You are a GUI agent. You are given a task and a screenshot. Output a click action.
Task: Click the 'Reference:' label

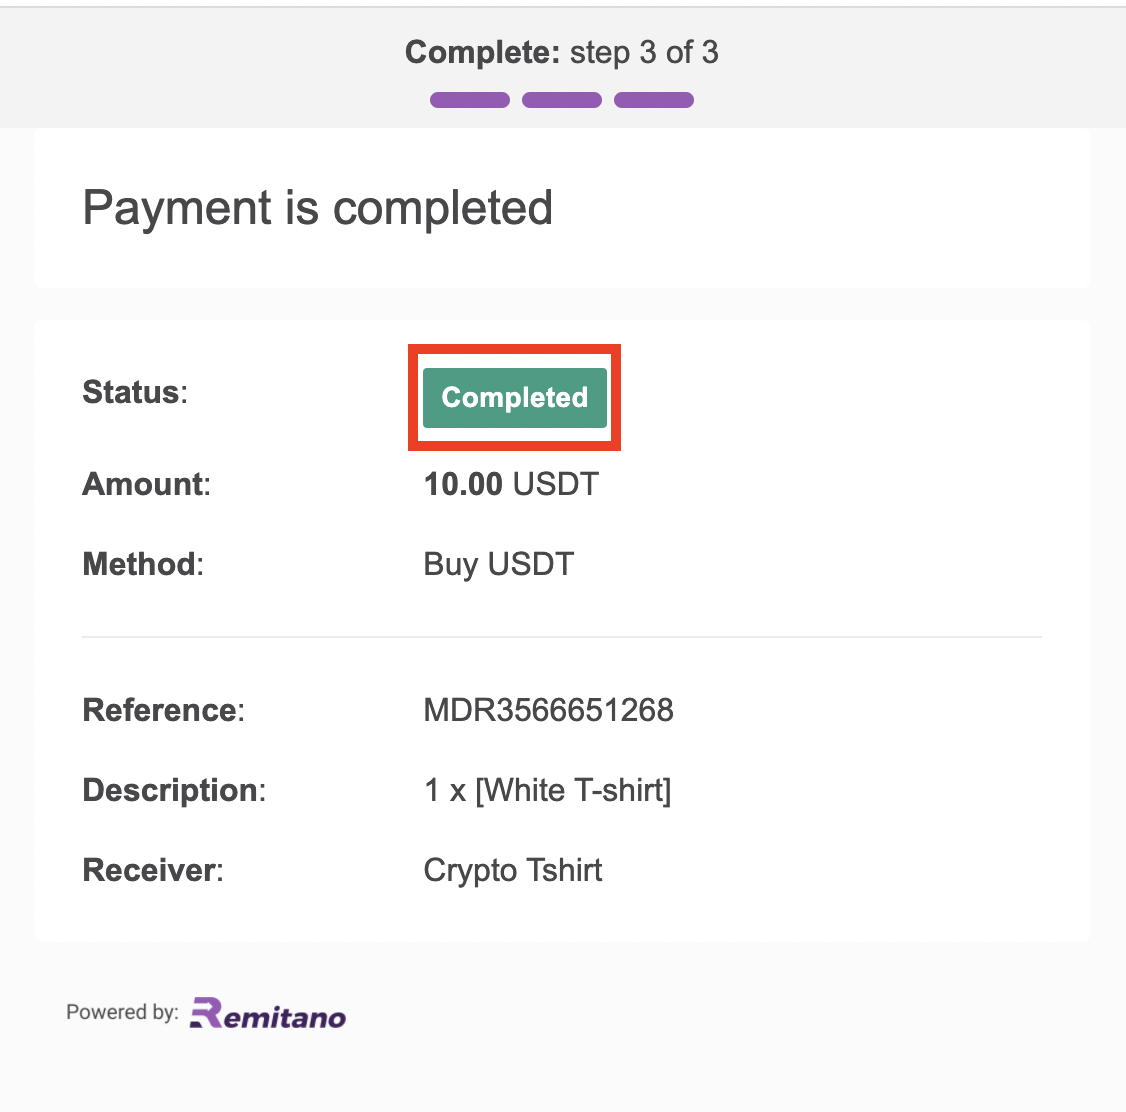click(164, 710)
